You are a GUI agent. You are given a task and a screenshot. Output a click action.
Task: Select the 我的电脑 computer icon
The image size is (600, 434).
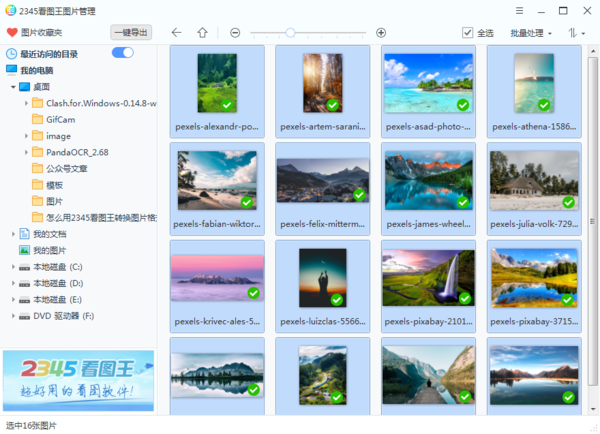pyautogui.click(x=11, y=71)
